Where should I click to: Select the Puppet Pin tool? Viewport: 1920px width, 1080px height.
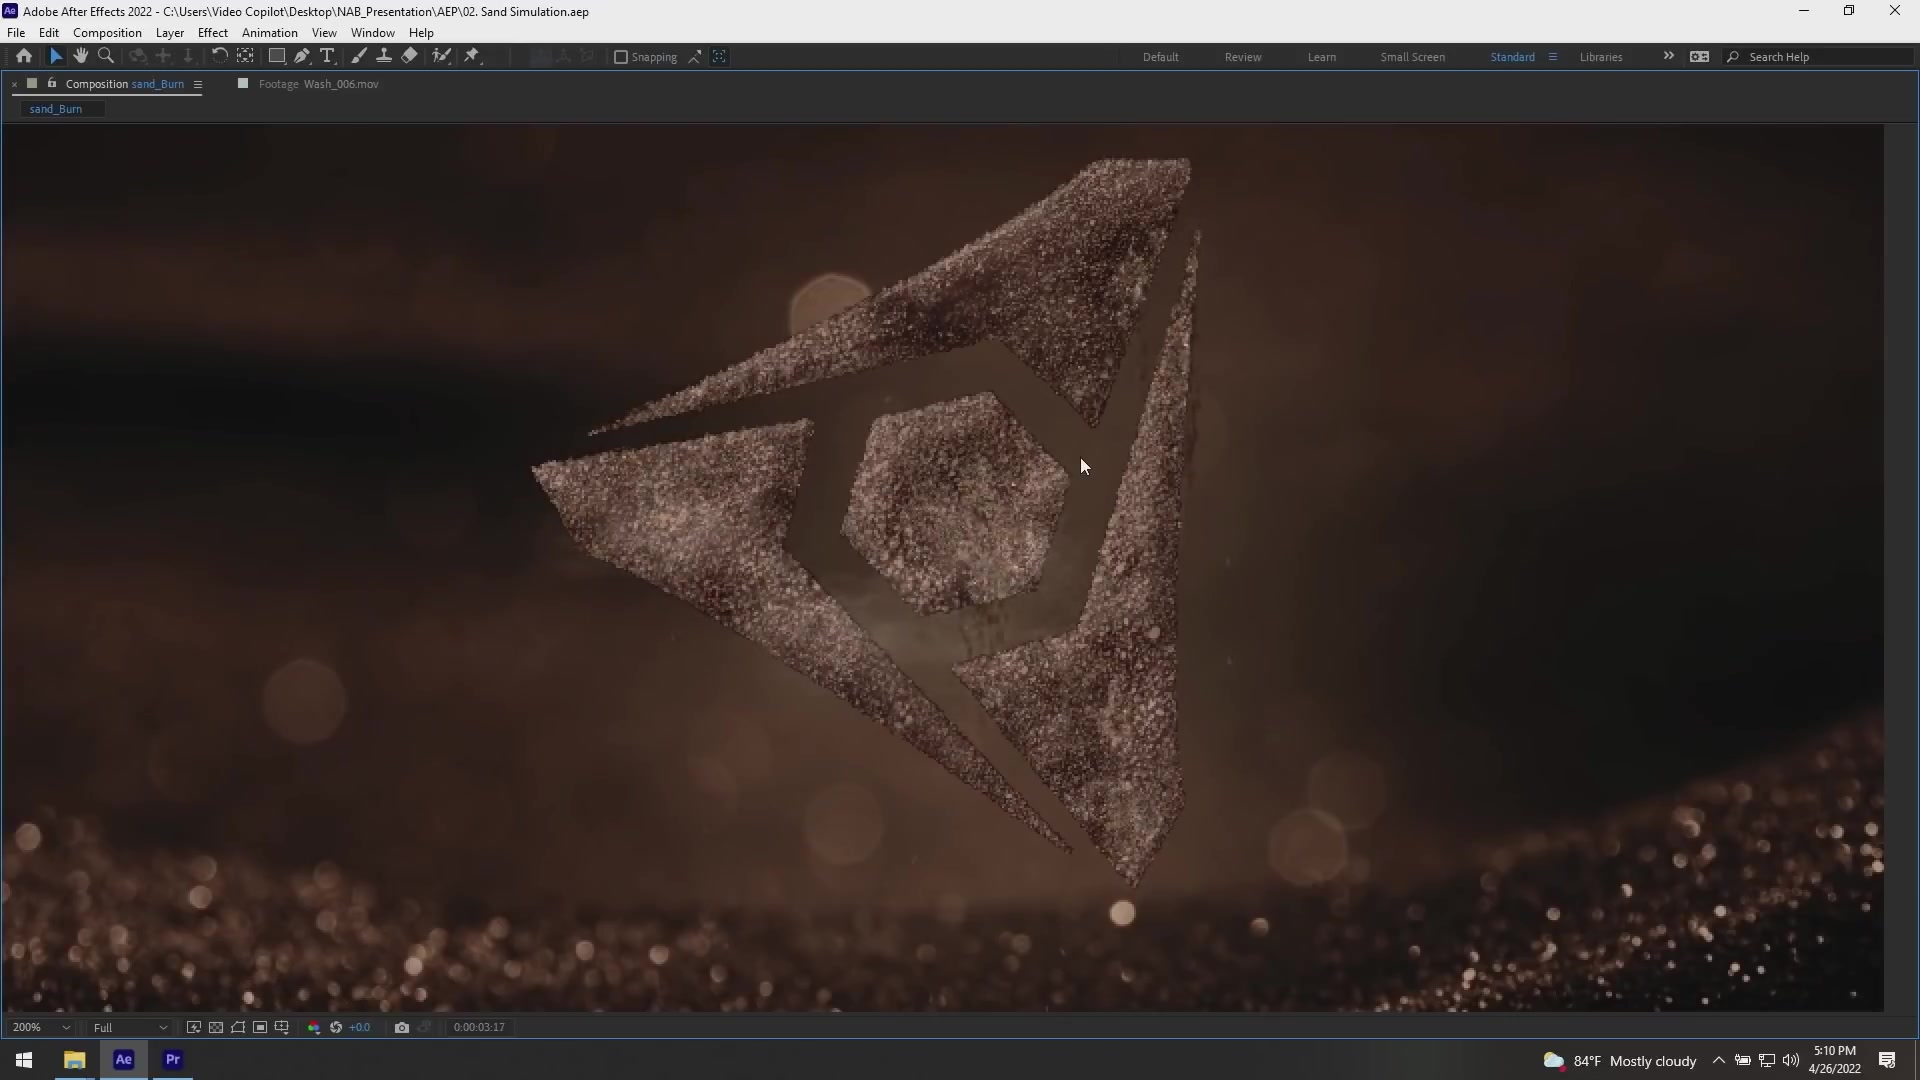click(x=472, y=56)
